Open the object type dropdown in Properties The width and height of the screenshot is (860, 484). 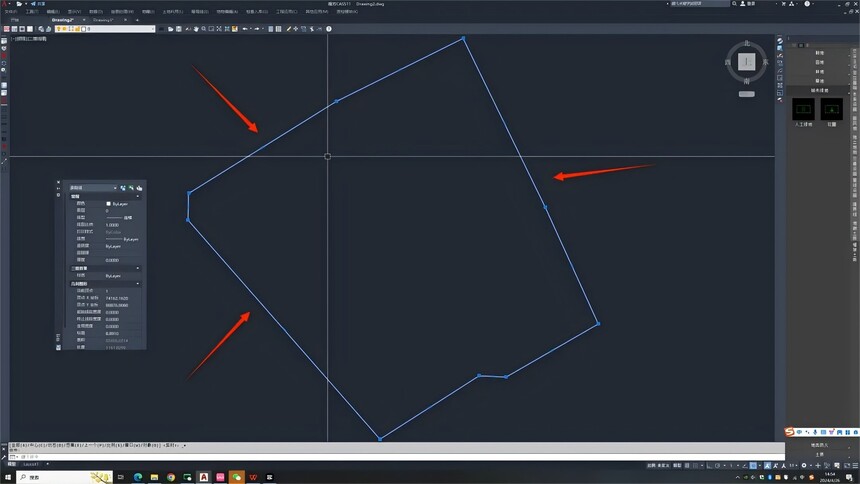click(x=93, y=188)
